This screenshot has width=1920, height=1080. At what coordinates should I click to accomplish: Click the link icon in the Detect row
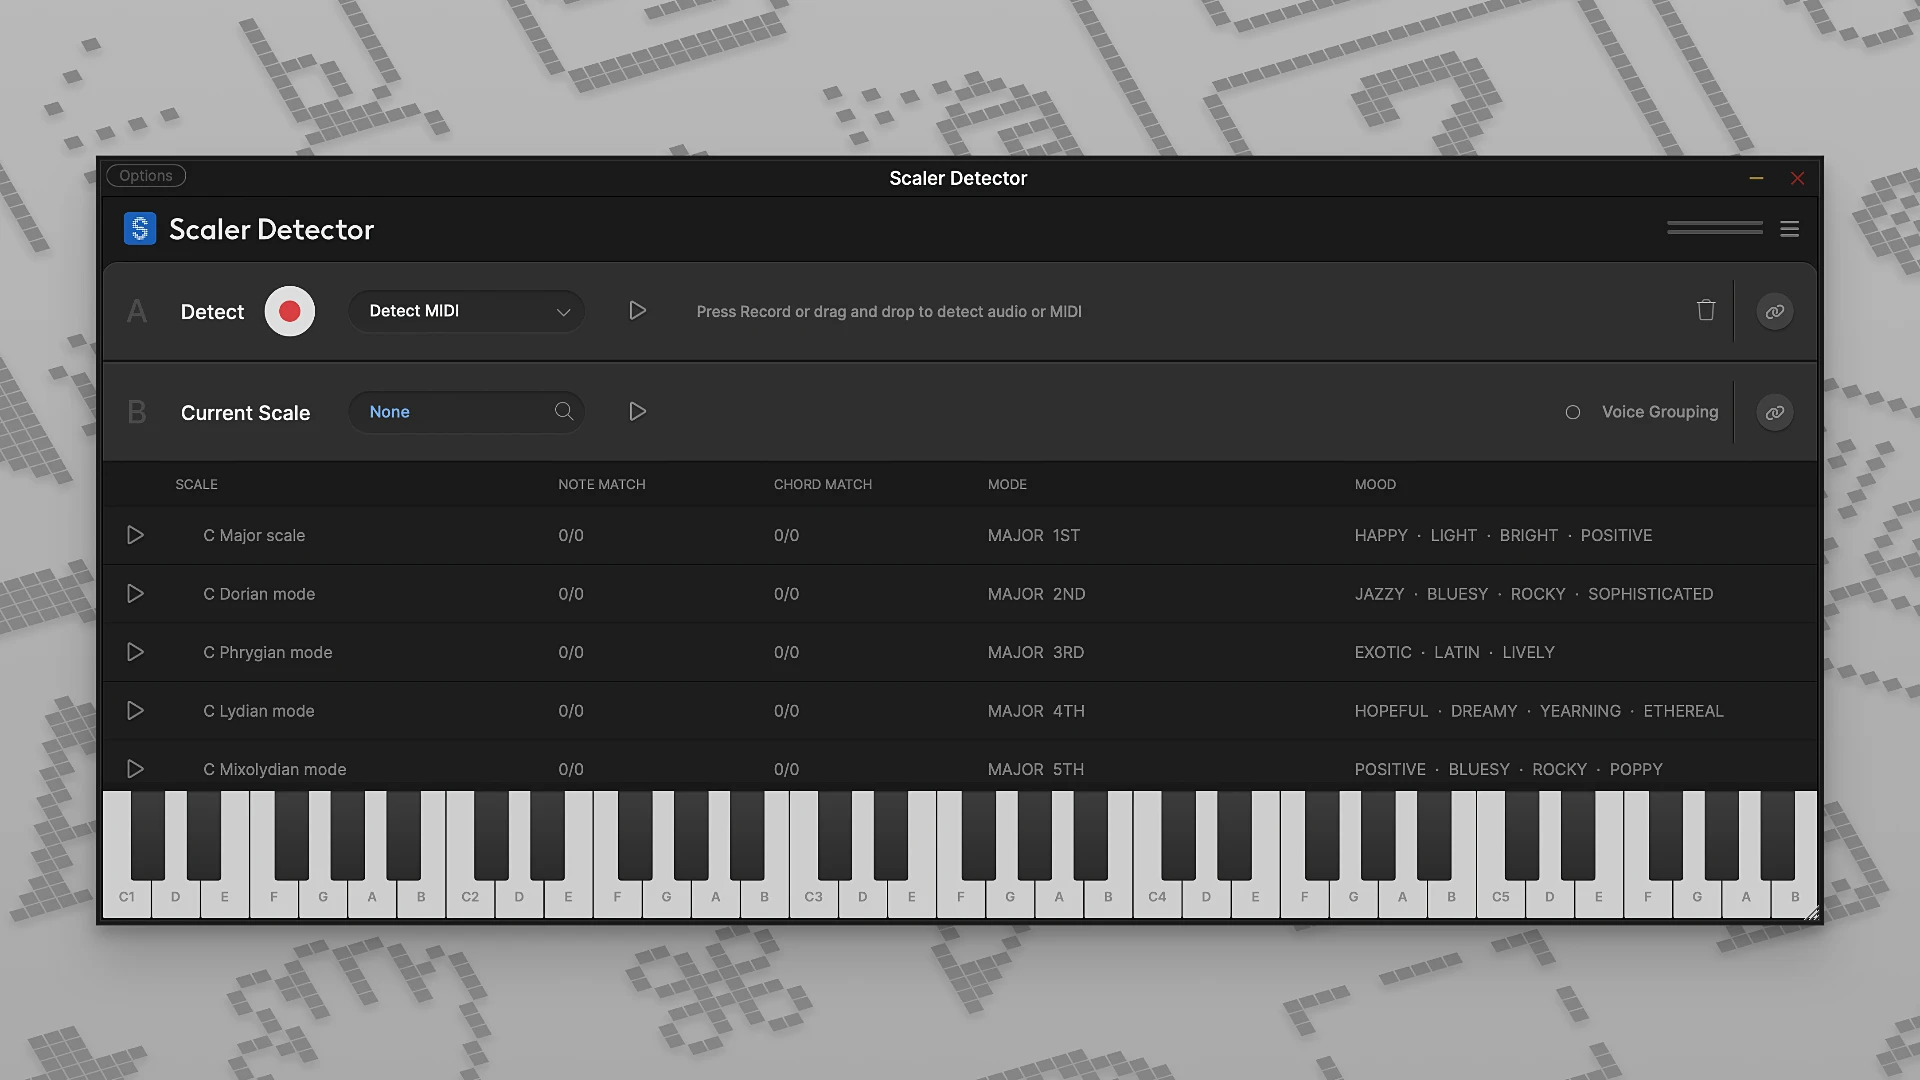(1774, 311)
